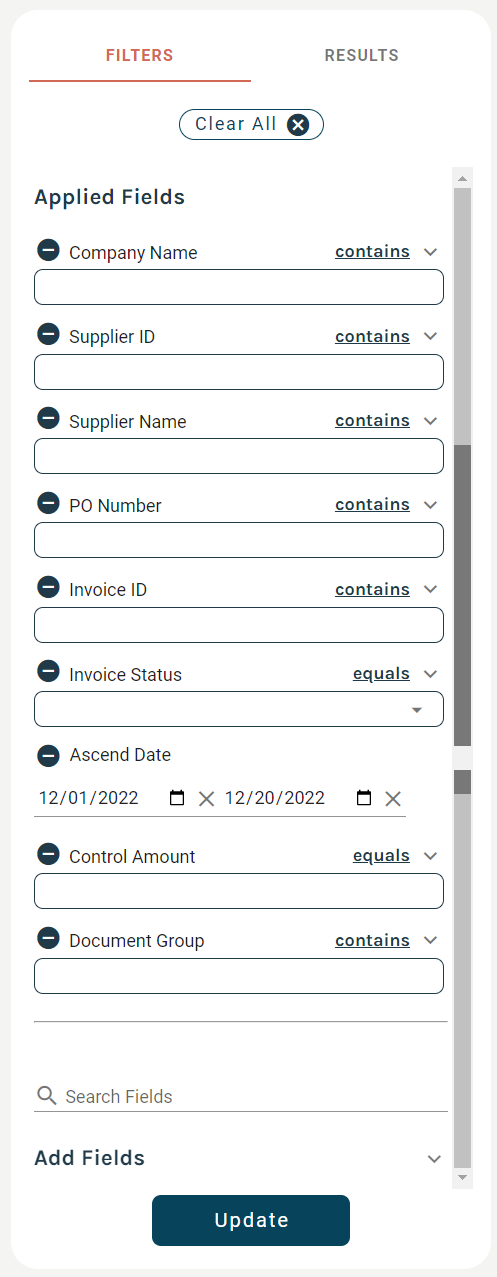
Task: Remove the Ascend Date filter field
Action: (48, 755)
